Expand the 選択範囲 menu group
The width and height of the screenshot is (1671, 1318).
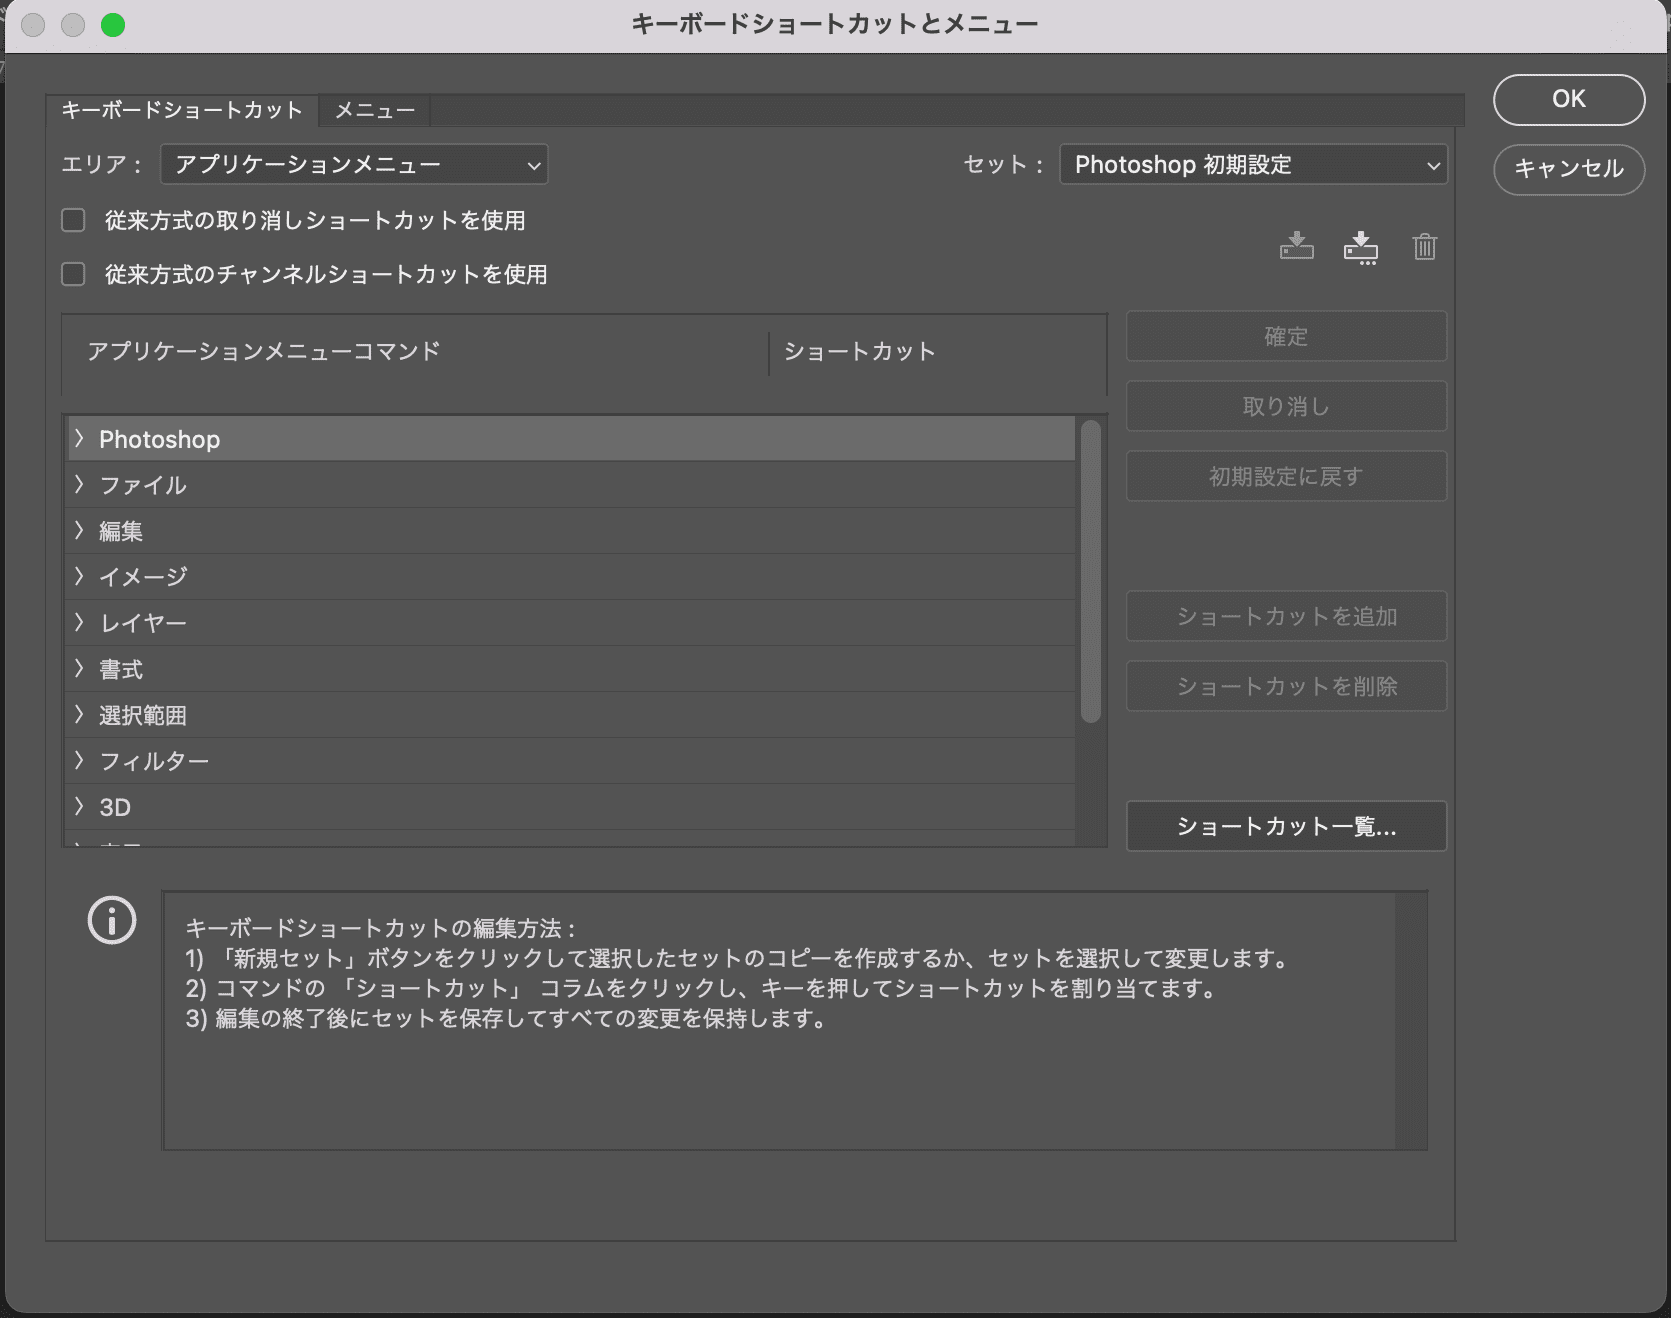pos(79,714)
